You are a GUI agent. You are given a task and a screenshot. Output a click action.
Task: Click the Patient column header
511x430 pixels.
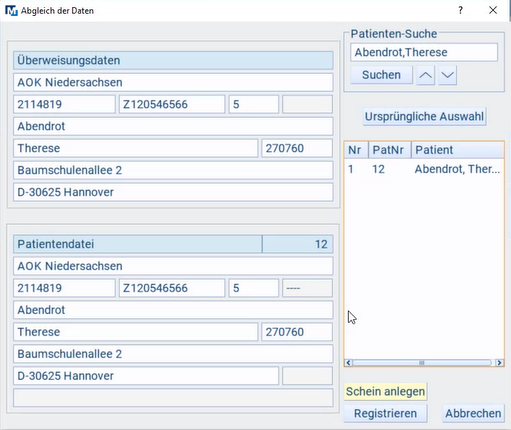tap(458, 150)
